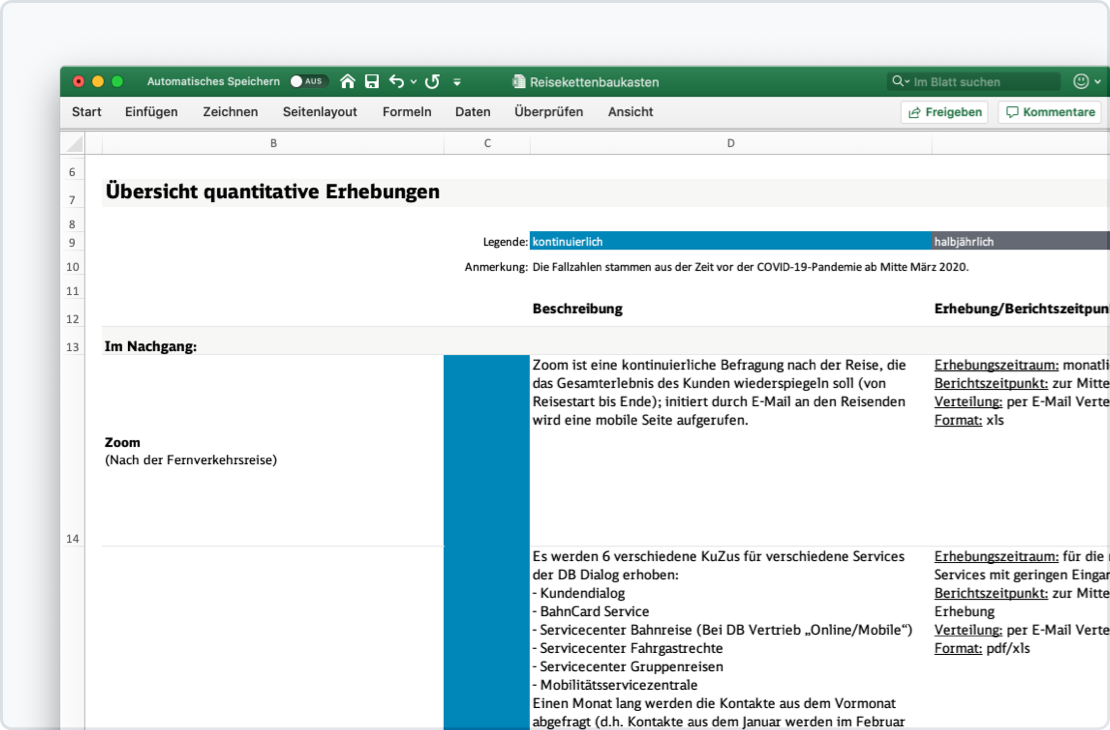Undo the last action

397,82
